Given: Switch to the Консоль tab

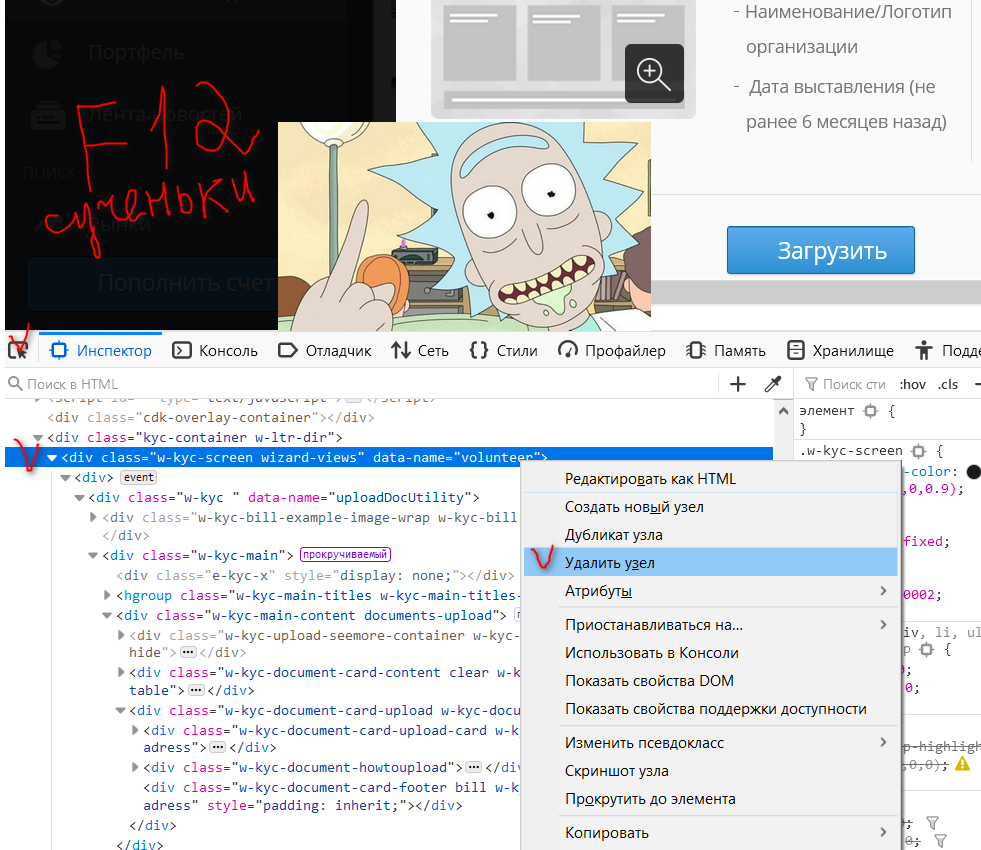Looking at the screenshot, I should tap(216, 351).
